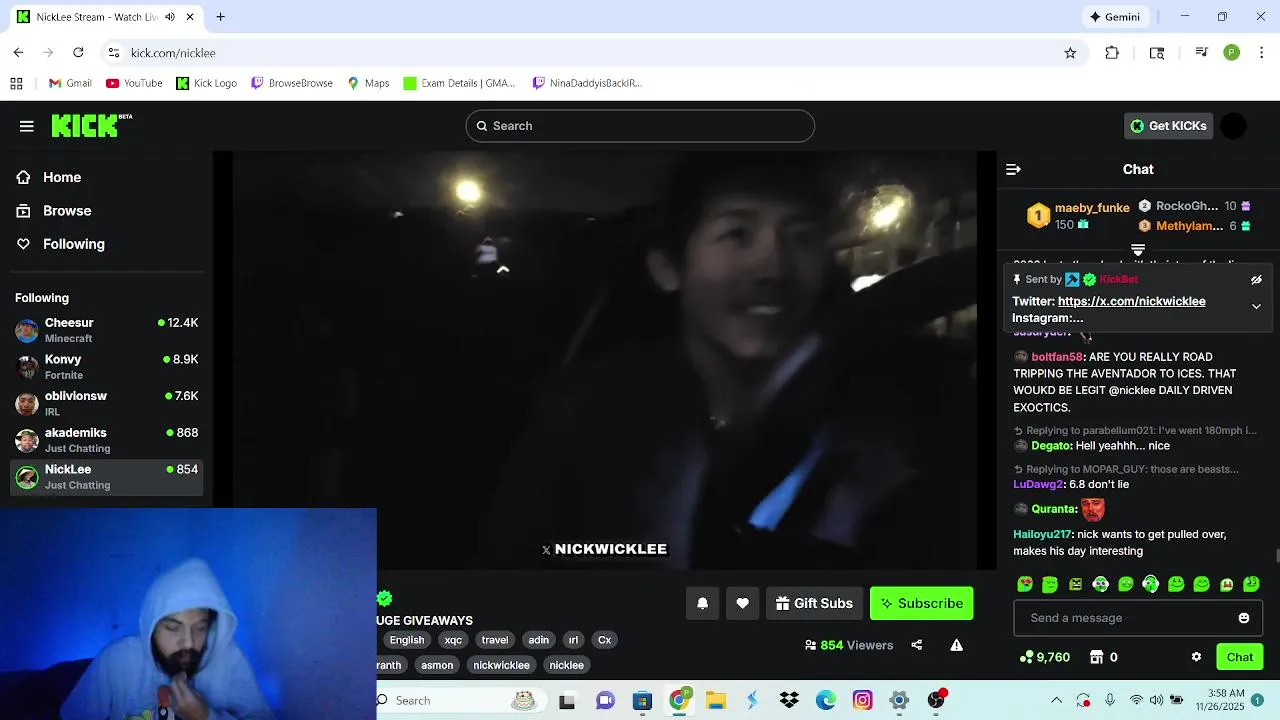This screenshot has width=1280, height=720.
Task: Click Gift Subs button
Action: point(814,603)
